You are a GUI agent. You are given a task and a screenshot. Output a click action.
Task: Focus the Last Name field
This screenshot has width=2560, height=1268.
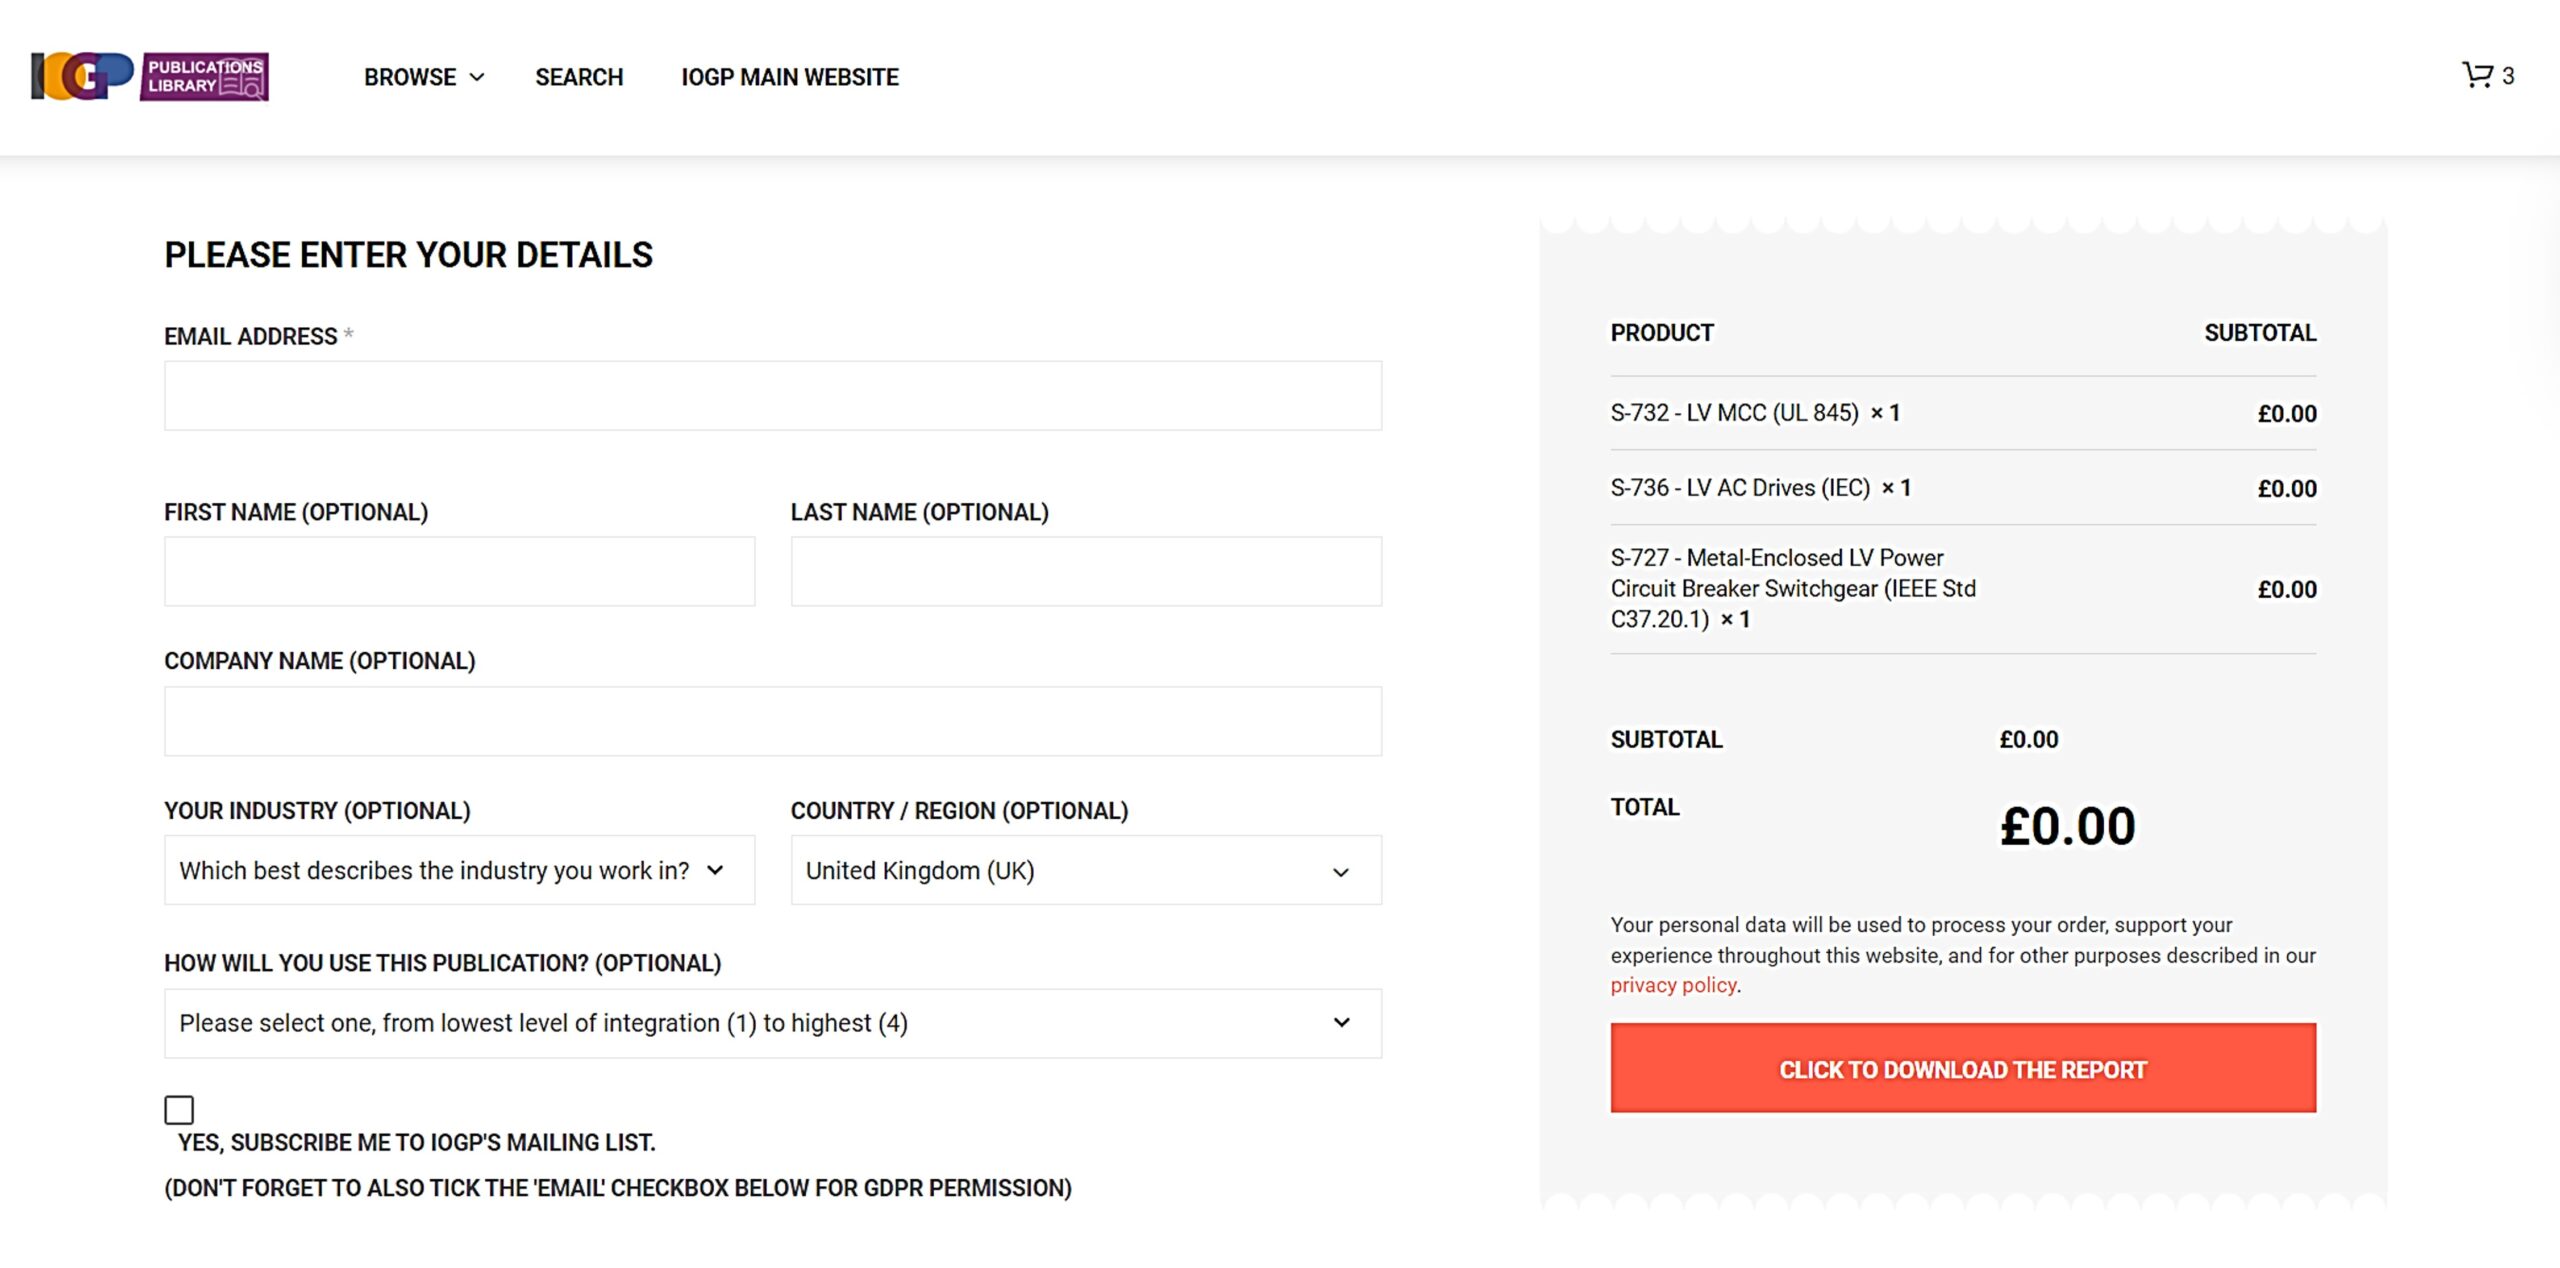[x=1085, y=571]
